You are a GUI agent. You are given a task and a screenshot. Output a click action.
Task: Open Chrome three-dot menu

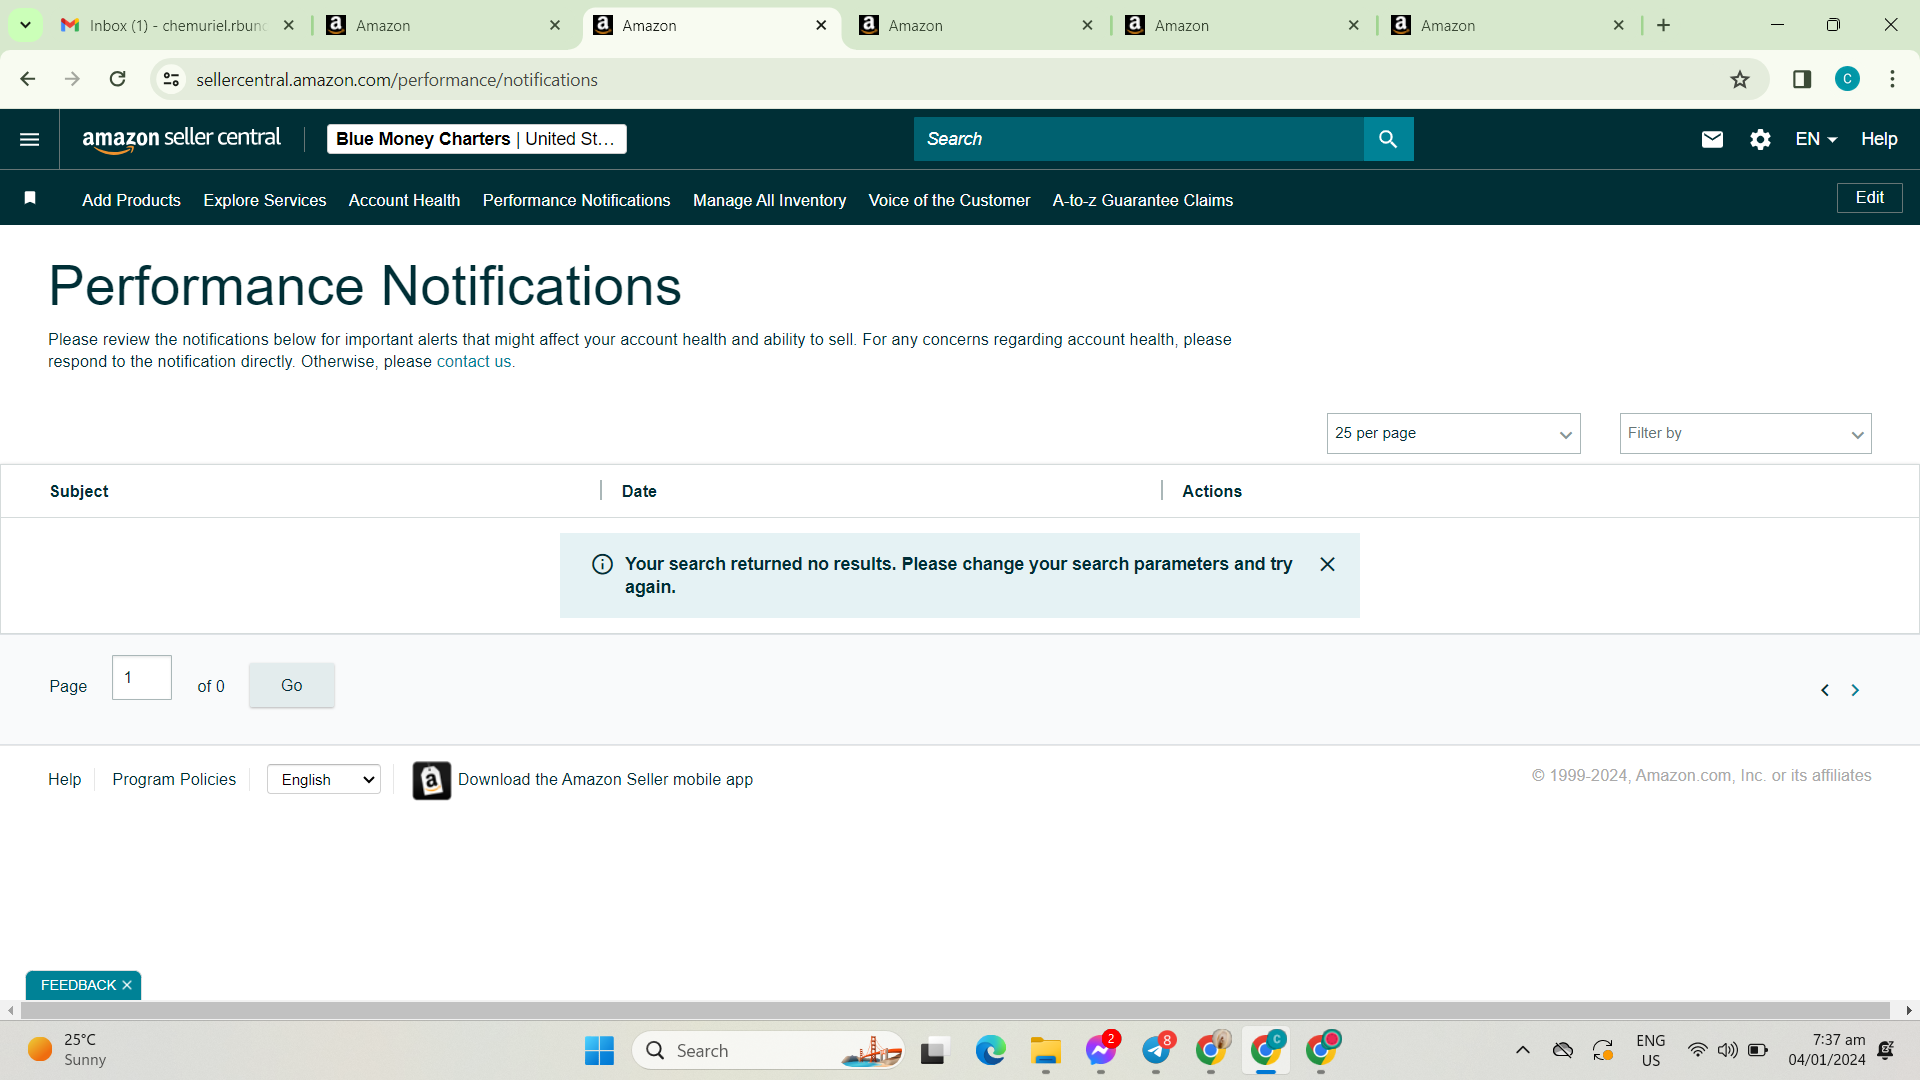tap(1892, 79)
